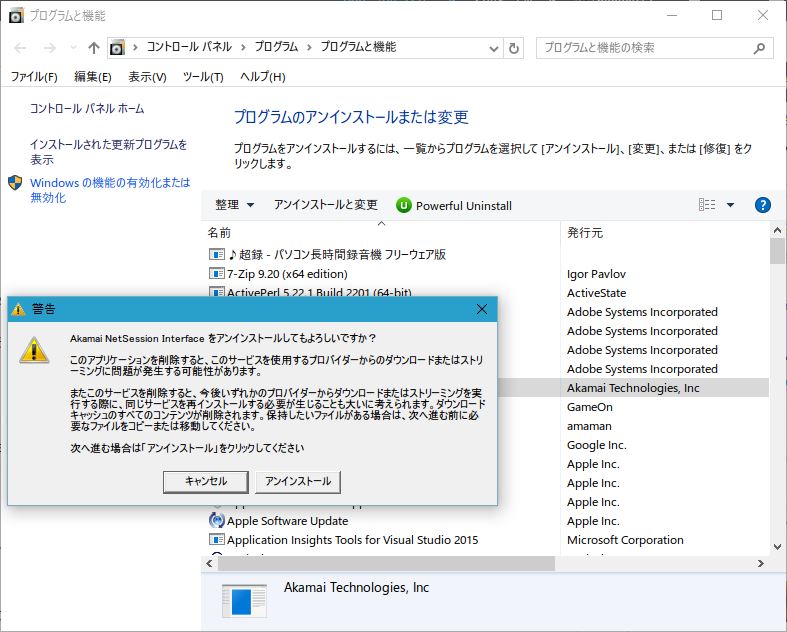Click the 発行元 column header
This screenshot has width=787, height=632.
pyautogui.click(x=585, y=232)
